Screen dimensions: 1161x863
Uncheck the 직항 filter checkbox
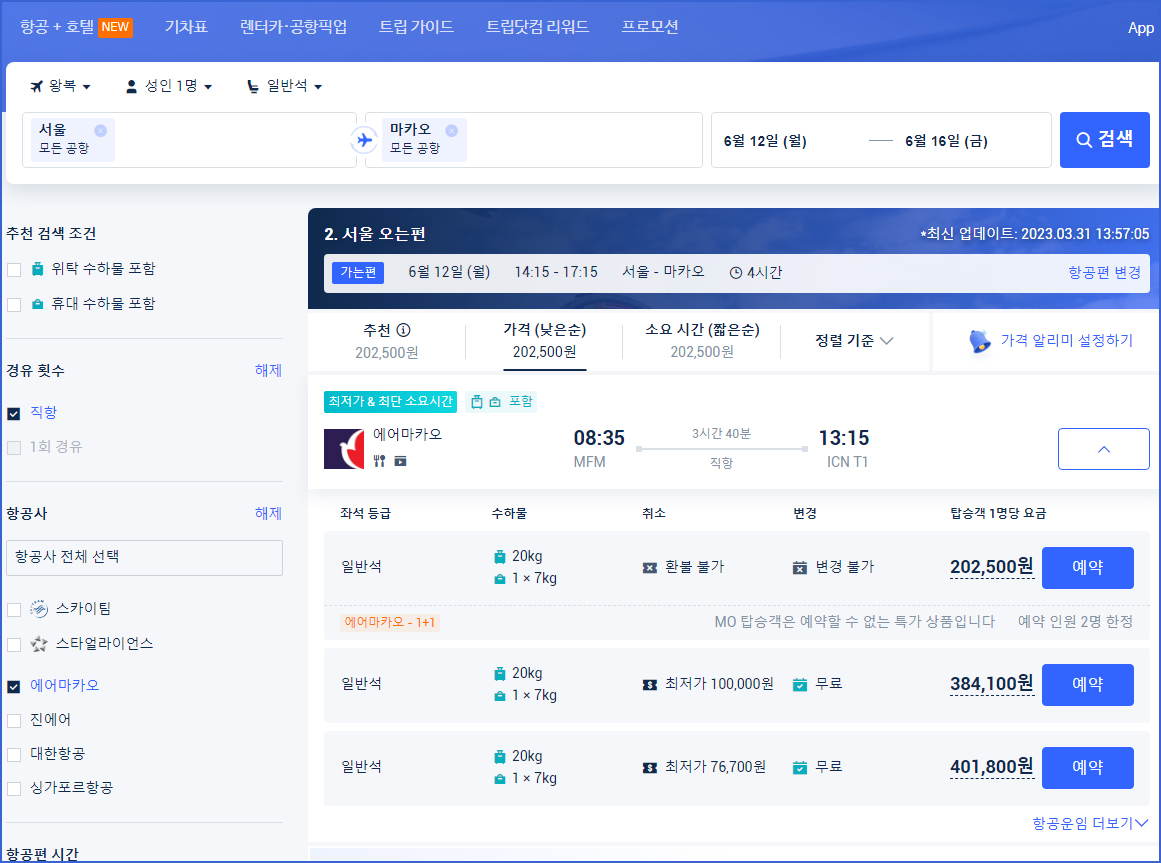(14, 413)
